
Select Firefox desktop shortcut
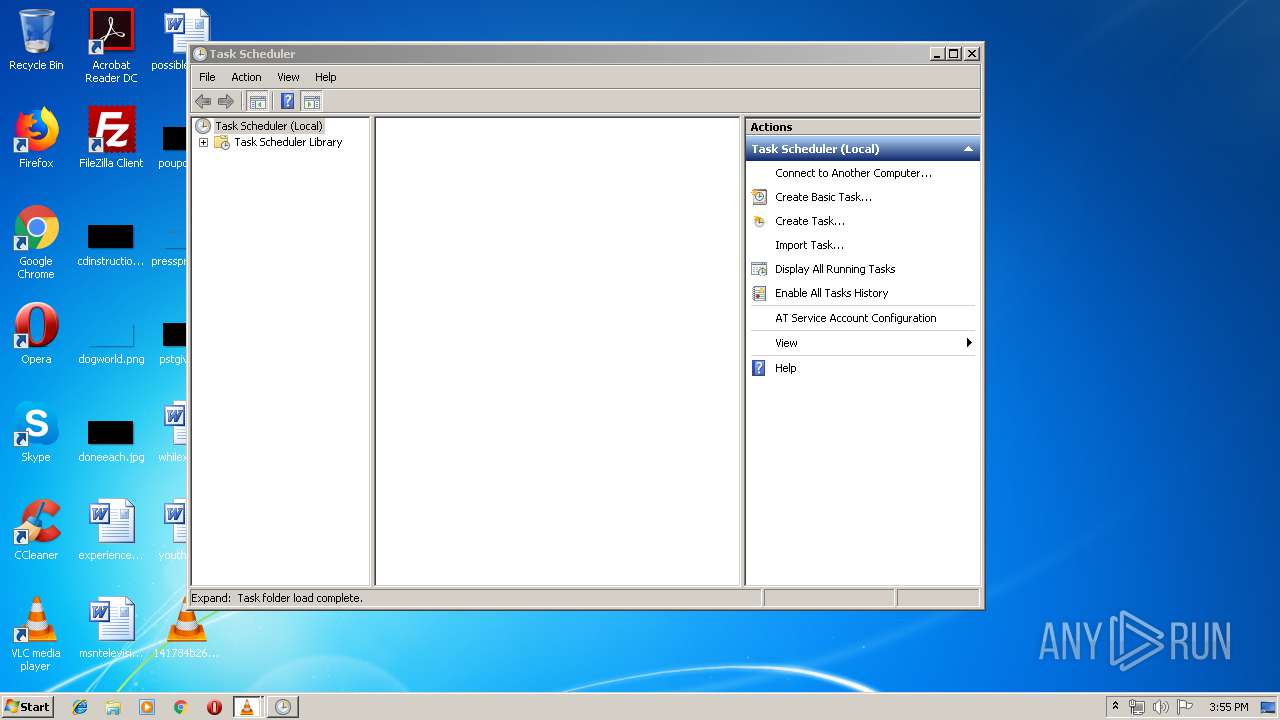pyautogui.click(x=36, y=138)
